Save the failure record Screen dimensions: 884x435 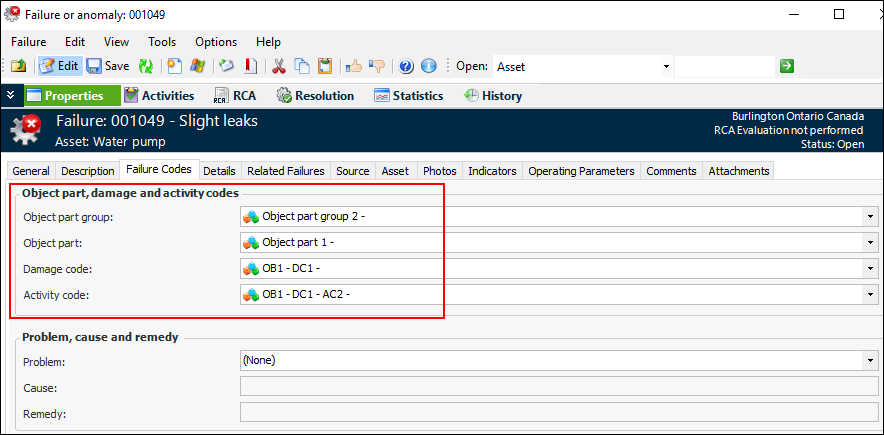108,66
